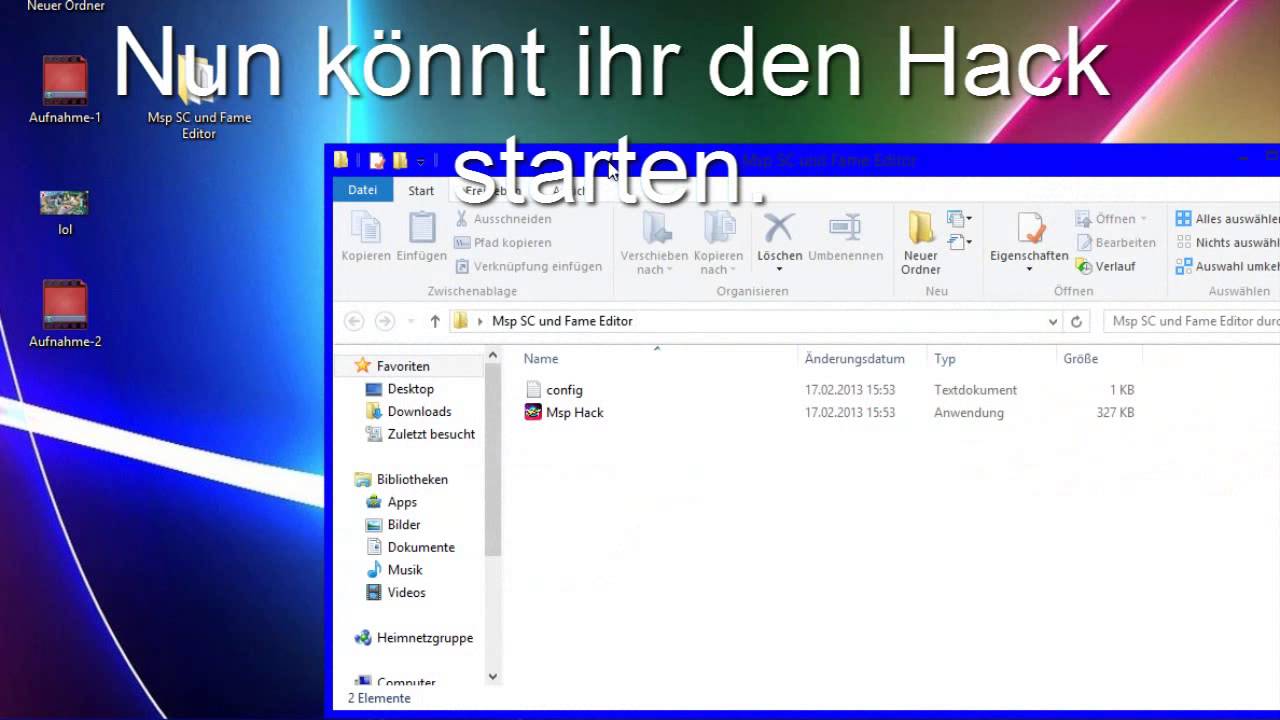Choose Pfad kopieren in the ribbon
Image resolution: width=1280 pixels, height=720 pixels.
pyautogui.click(x=502, y=243)
